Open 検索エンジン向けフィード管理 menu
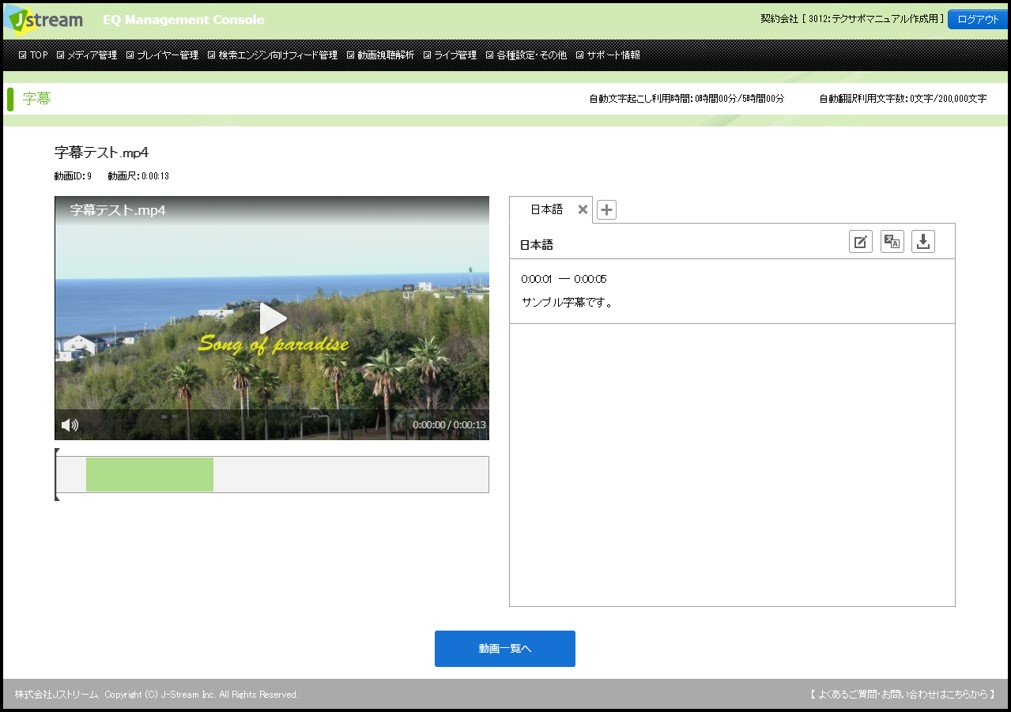1011x712 pixels. [x=272, y=55]
